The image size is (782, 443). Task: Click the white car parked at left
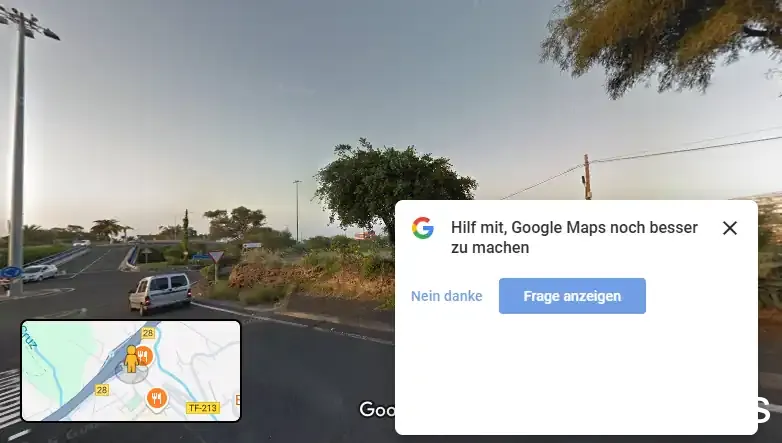[40, 273]
